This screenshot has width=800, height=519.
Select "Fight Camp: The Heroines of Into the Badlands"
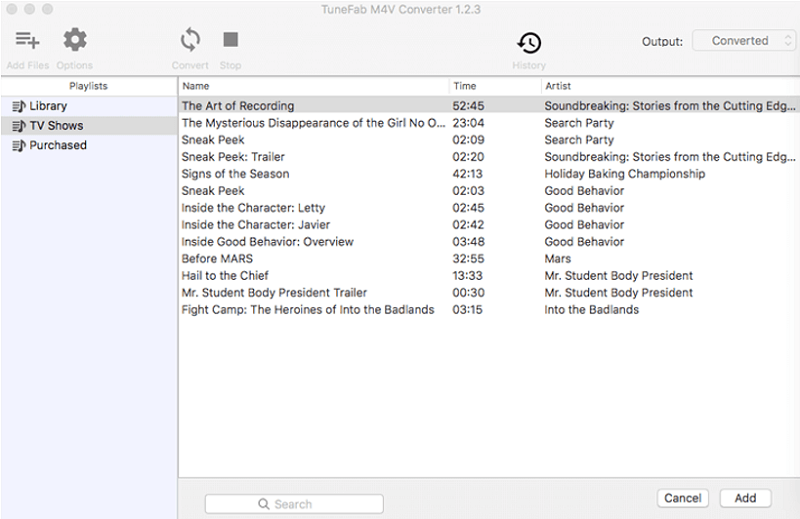tap(489, 309)
